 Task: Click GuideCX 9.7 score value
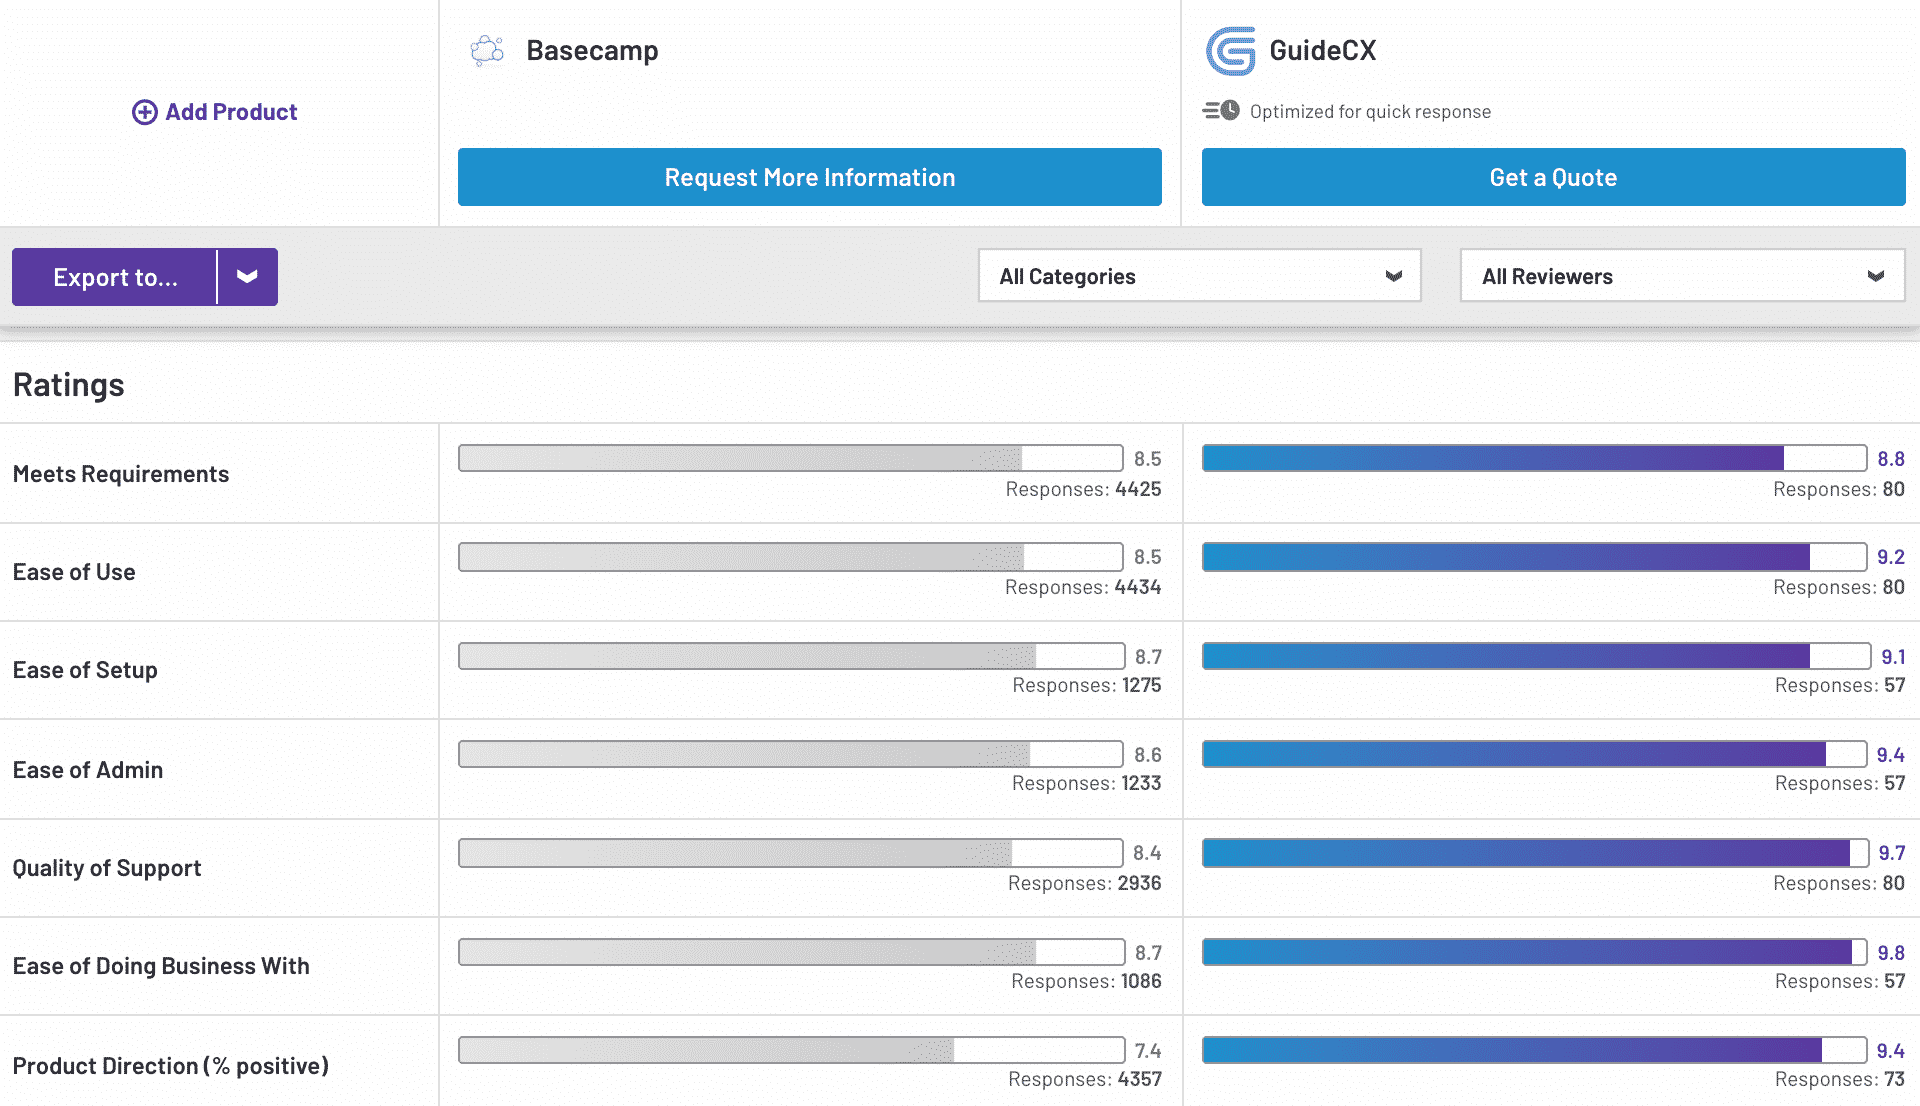1892,853
